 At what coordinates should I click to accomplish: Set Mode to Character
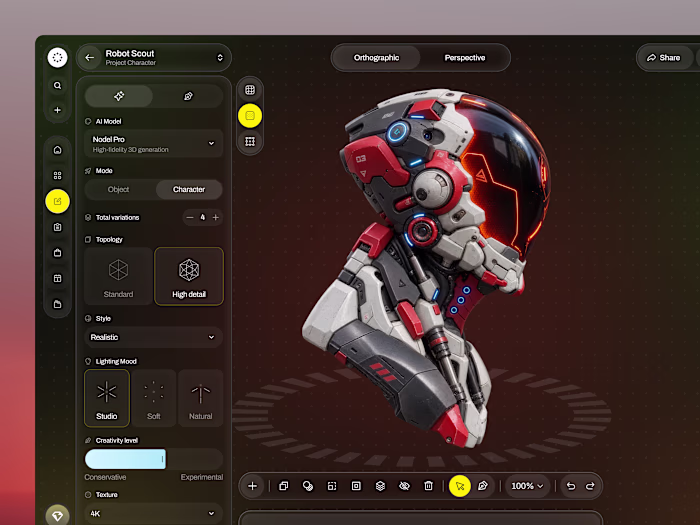[189, 189]
